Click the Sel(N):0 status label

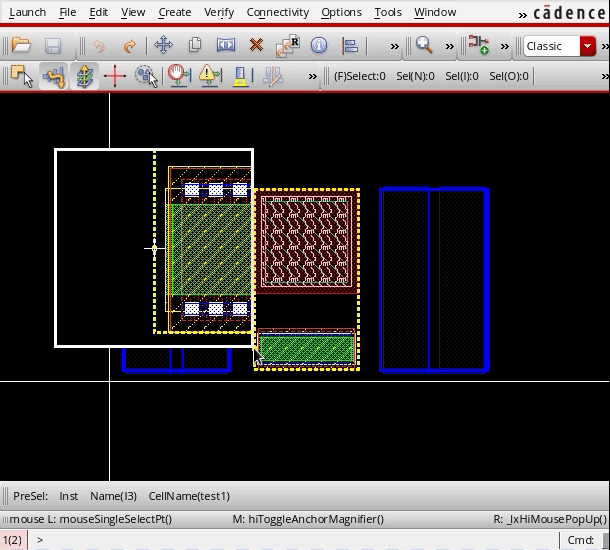(415, 76)
